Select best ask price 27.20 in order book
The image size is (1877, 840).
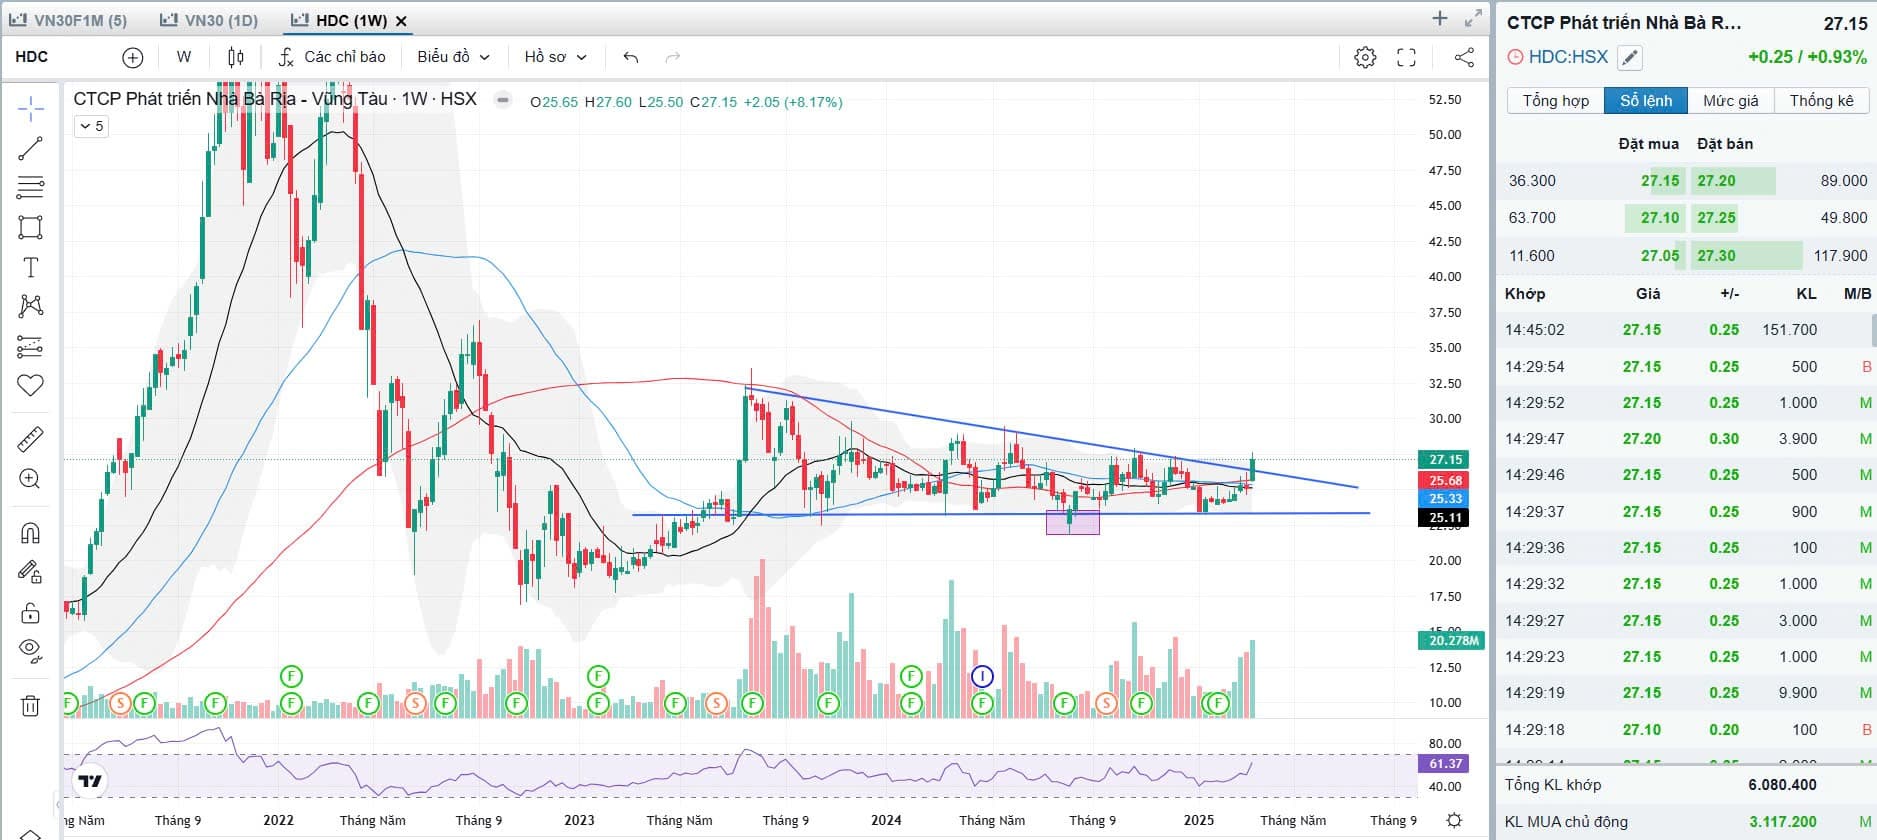point(1717,181)
